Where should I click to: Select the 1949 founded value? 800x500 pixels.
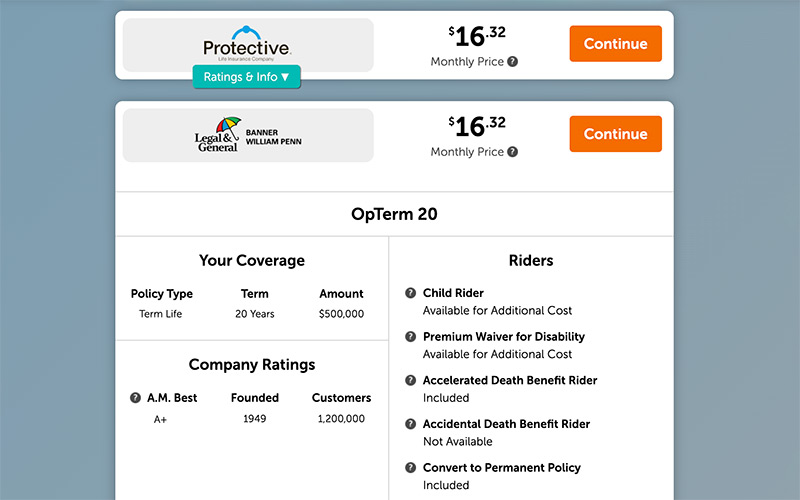(x=255, y=419)
